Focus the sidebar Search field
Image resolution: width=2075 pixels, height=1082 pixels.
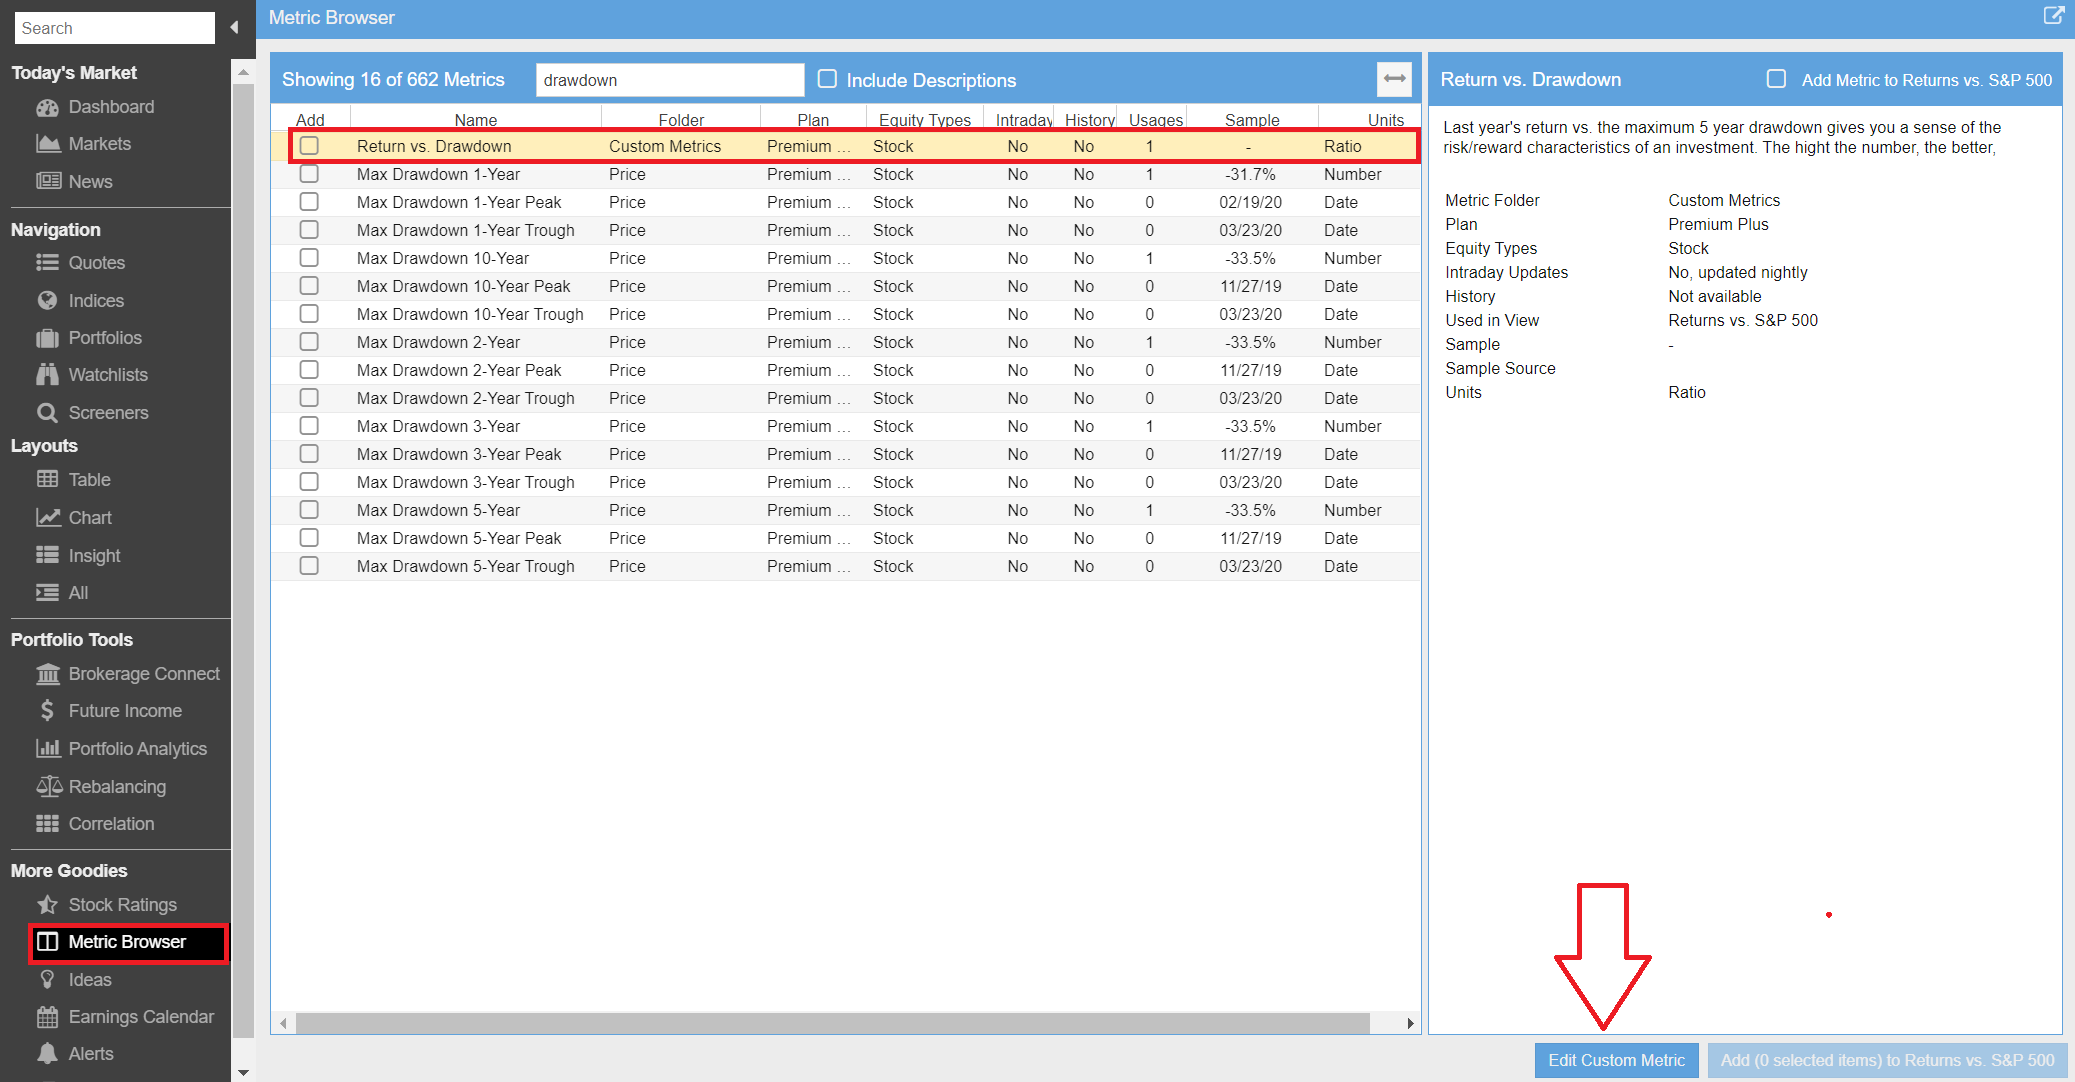click(115, 28)
